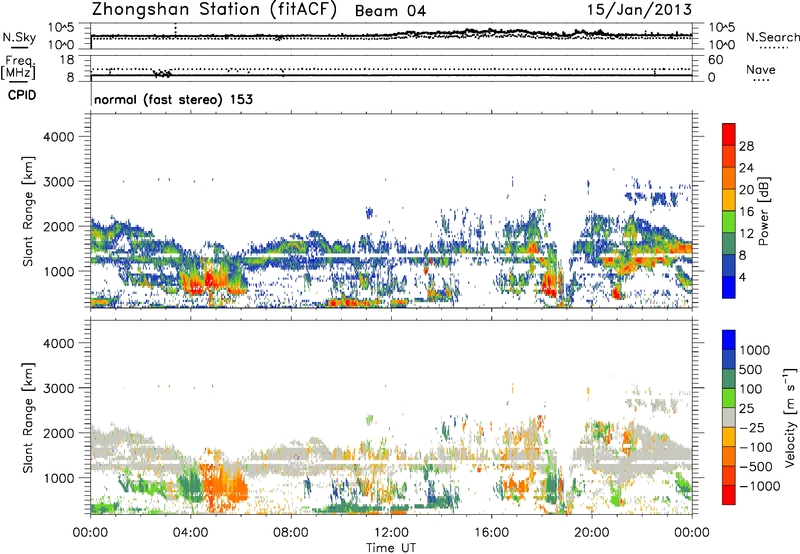Click the -100 label on Velocity colorbar

tap(756, 447)
